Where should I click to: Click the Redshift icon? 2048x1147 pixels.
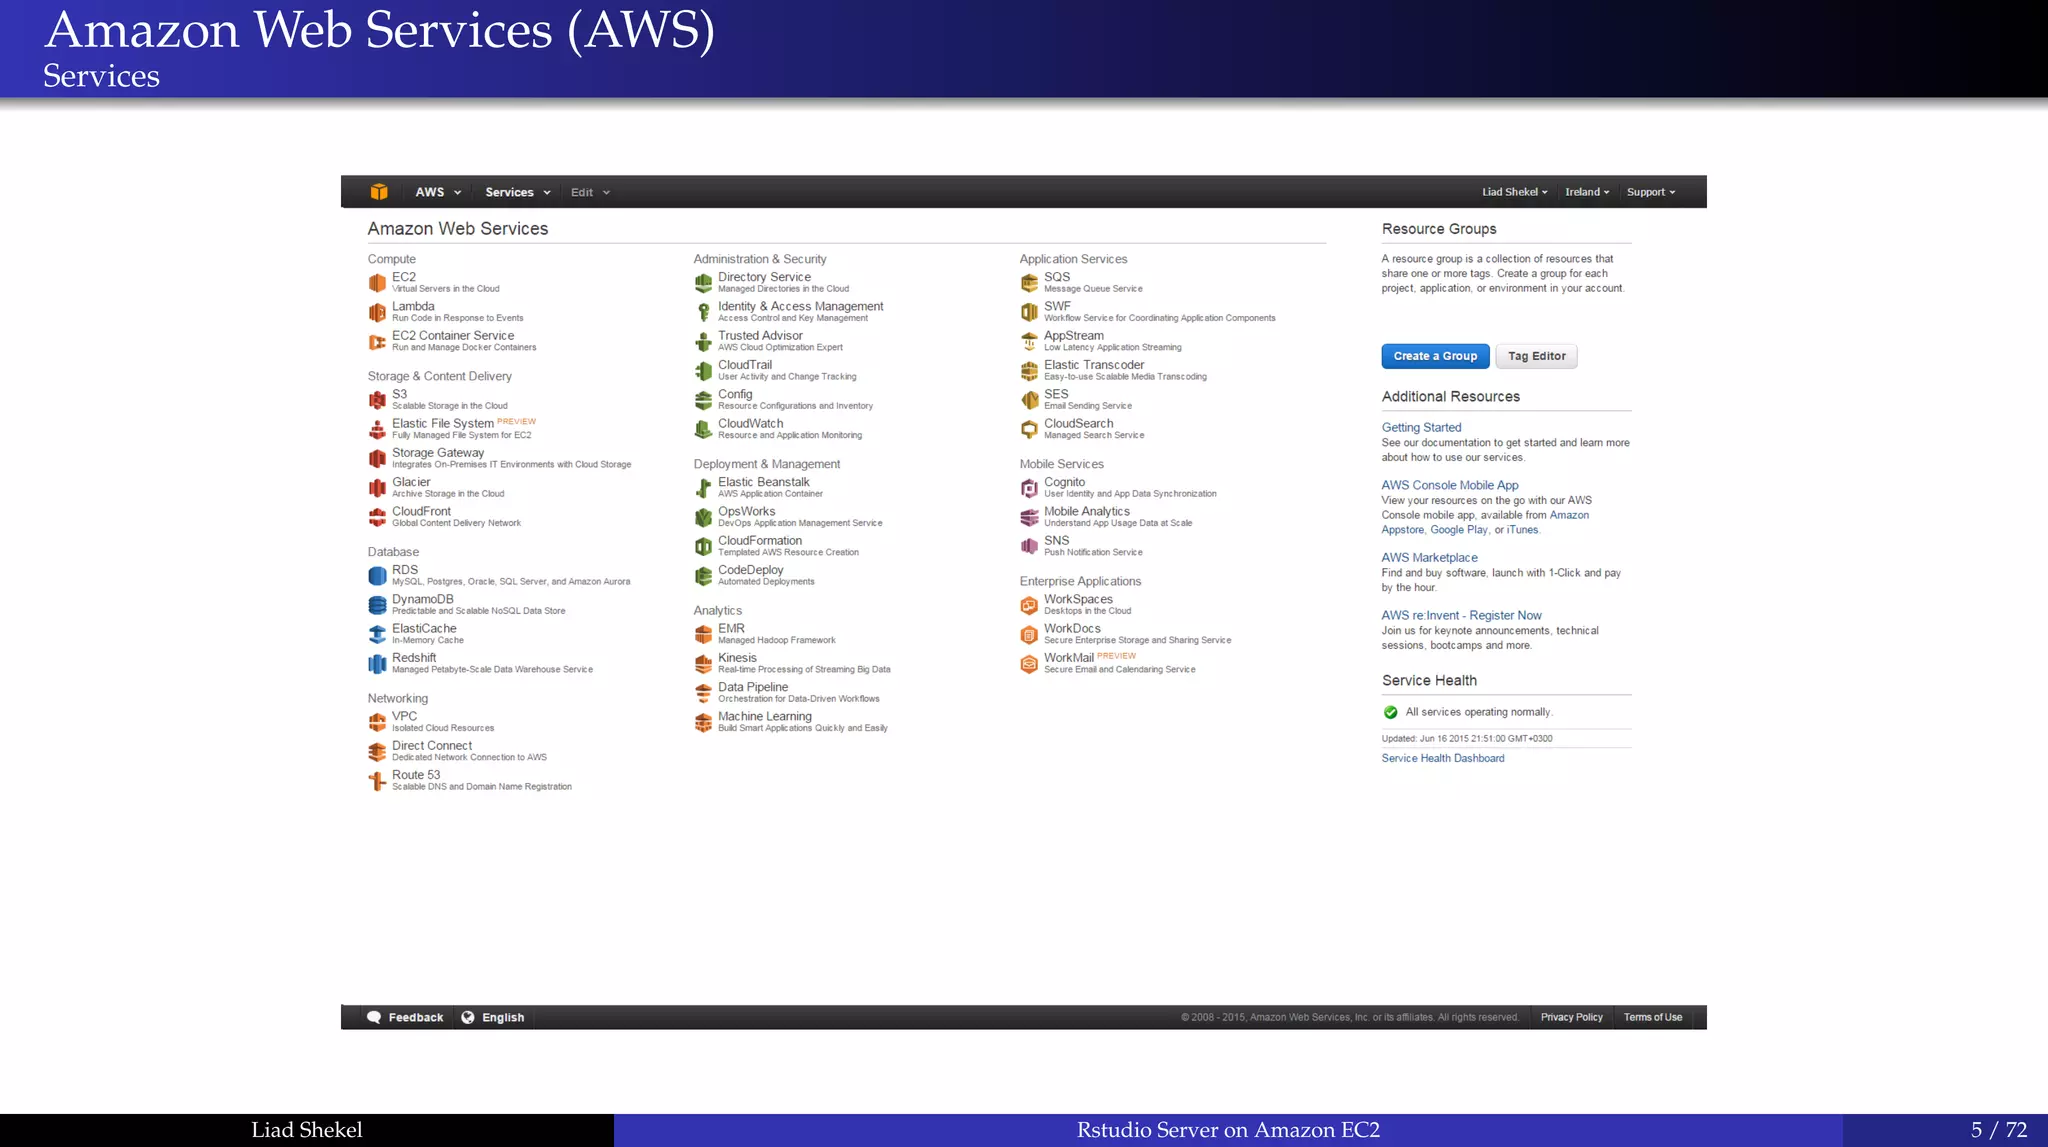[x=377, y=664]
